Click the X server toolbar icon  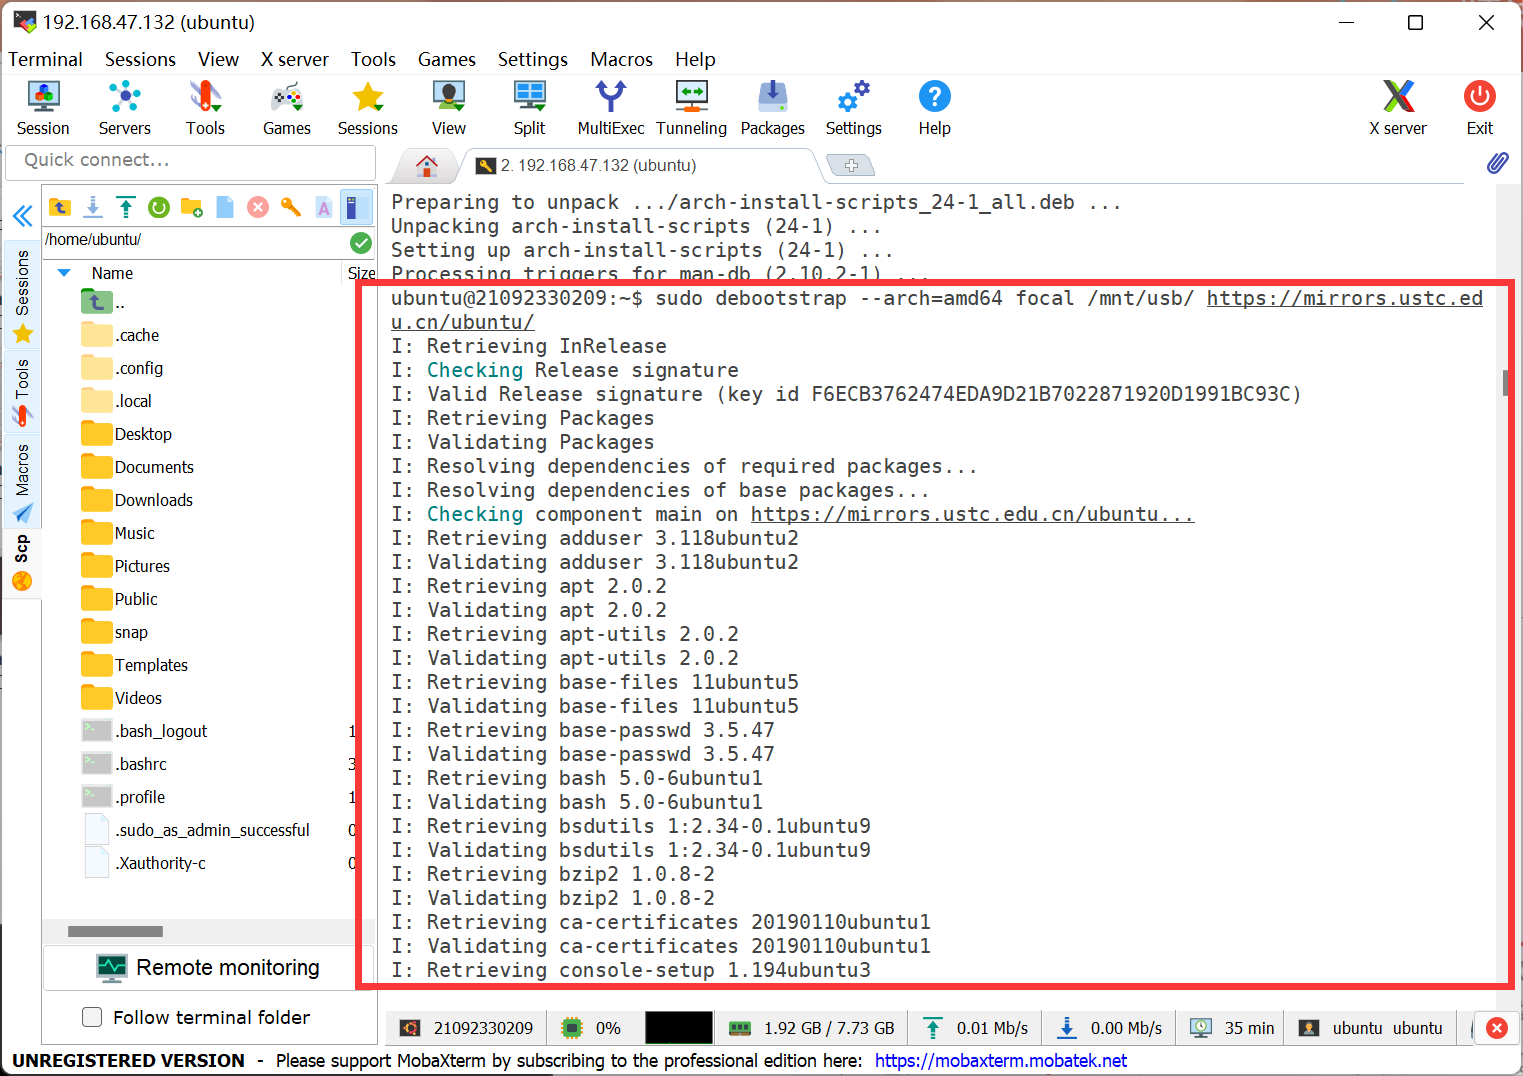(x=1398, y=108)
